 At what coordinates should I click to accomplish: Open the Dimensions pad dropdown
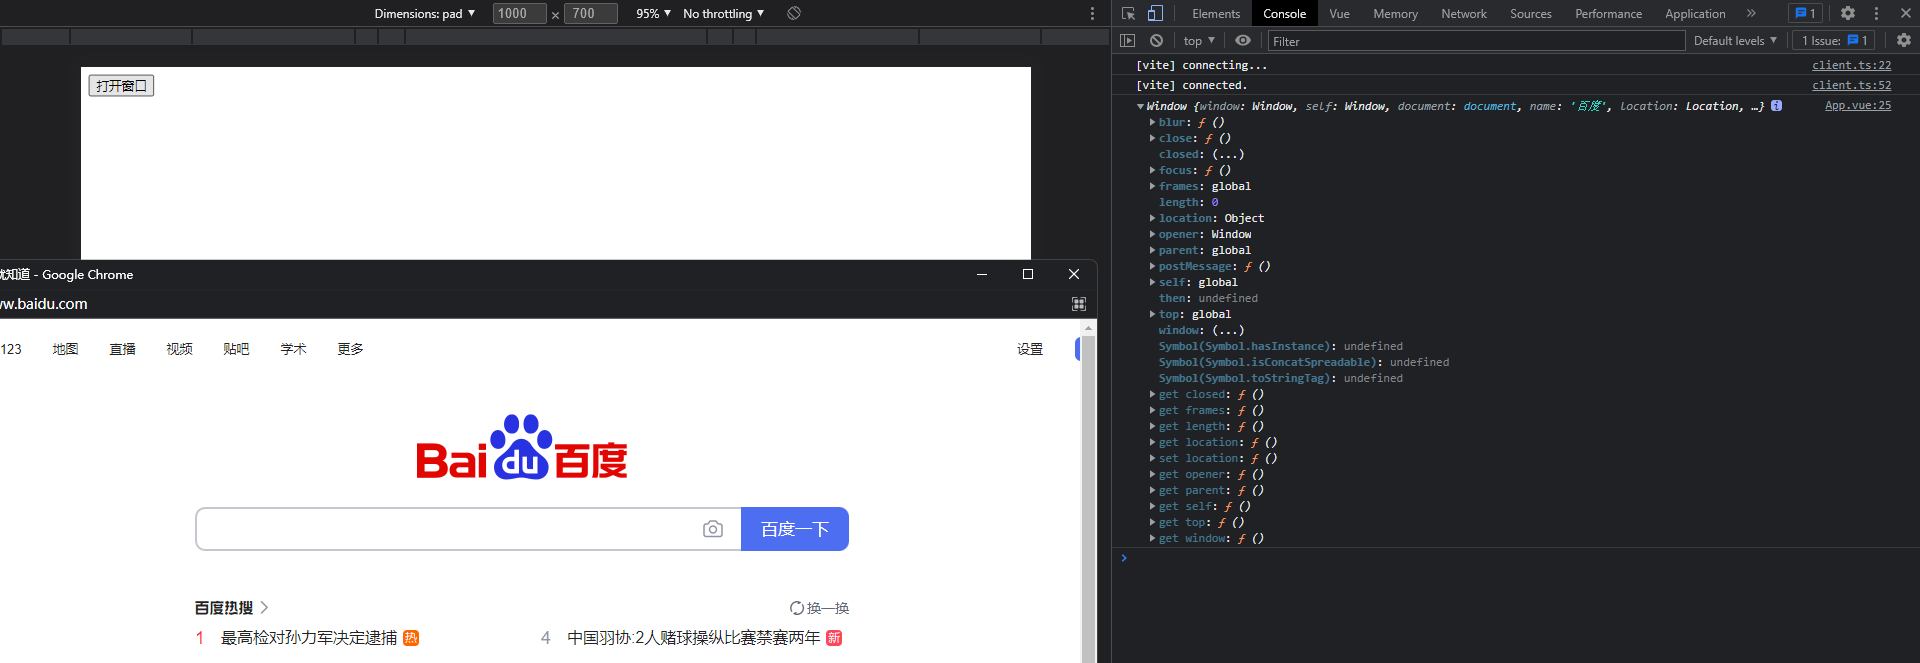pos(425,13)
